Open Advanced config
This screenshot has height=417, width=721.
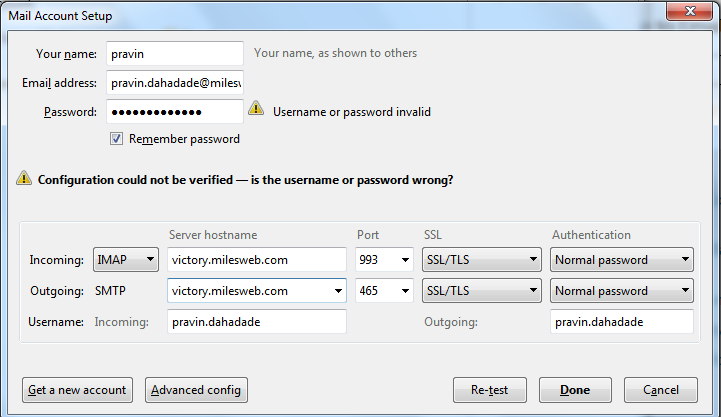coord(196,390)
